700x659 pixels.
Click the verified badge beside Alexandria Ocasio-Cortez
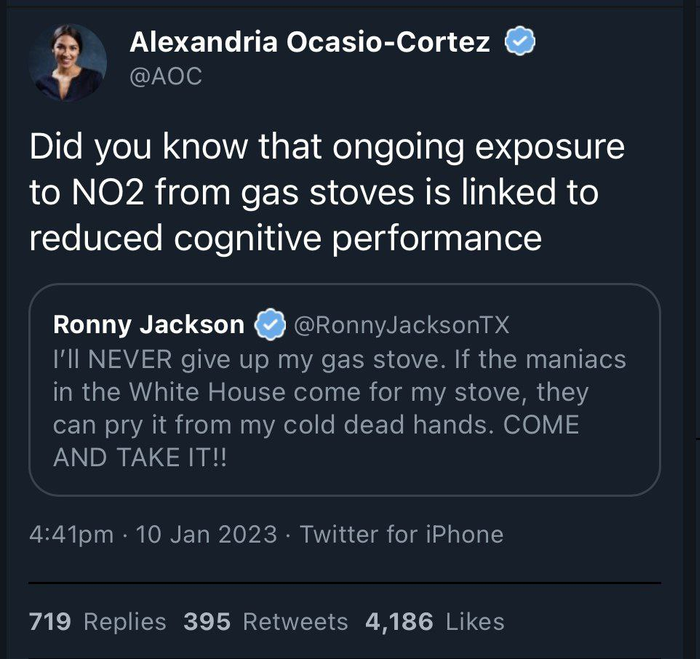521,42
